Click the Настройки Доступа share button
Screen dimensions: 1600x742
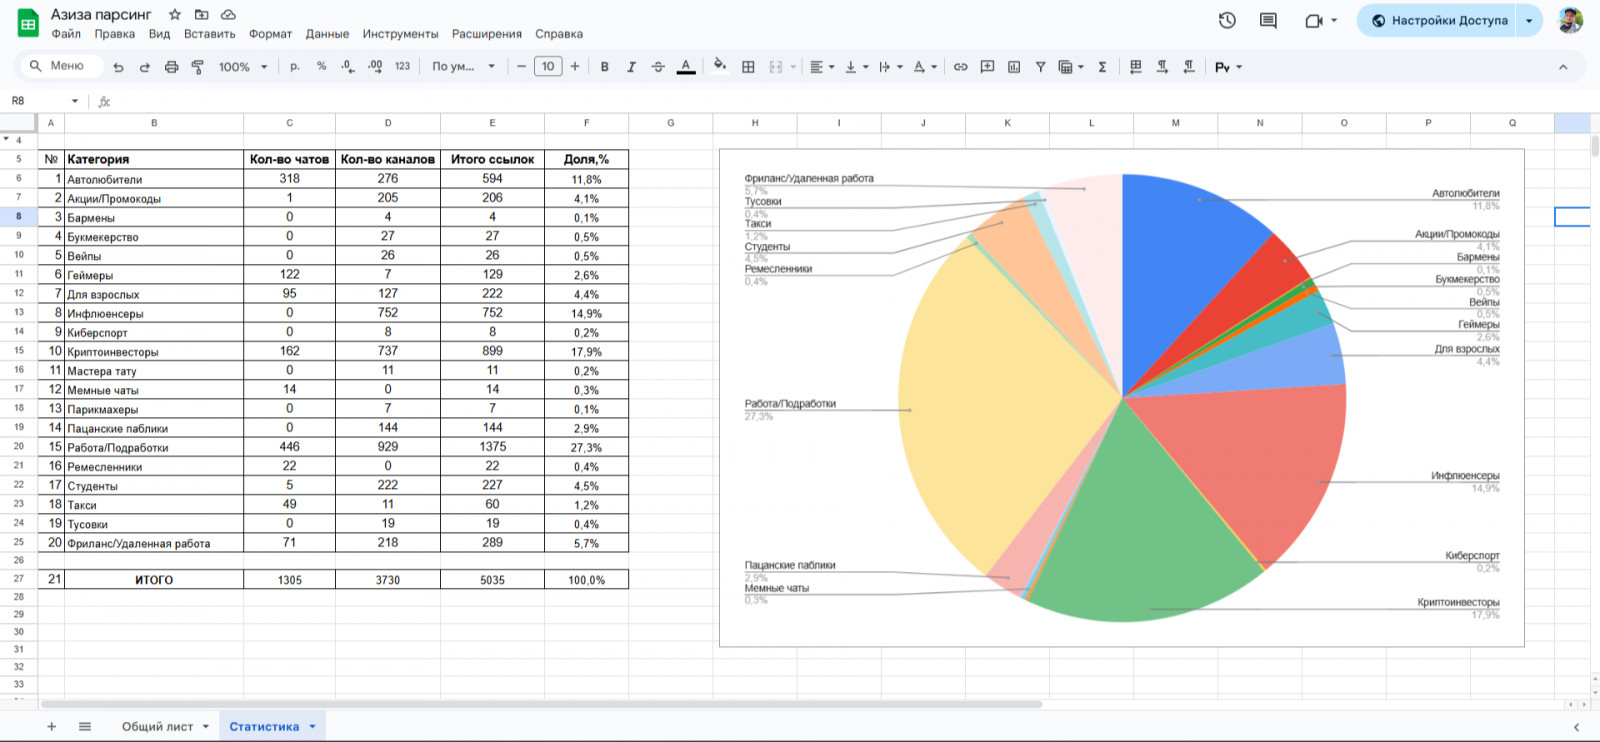point(1438,20)
